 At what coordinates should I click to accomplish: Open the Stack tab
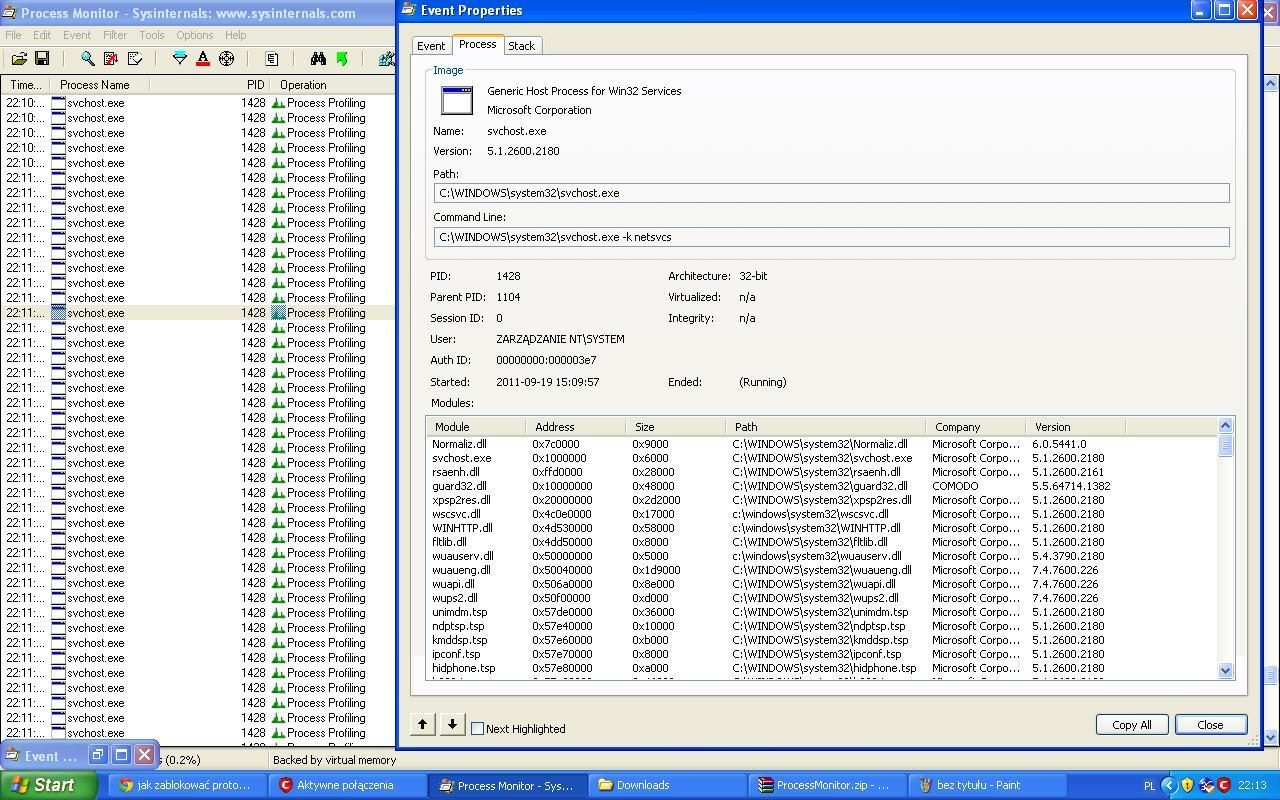tap(521, 46)
